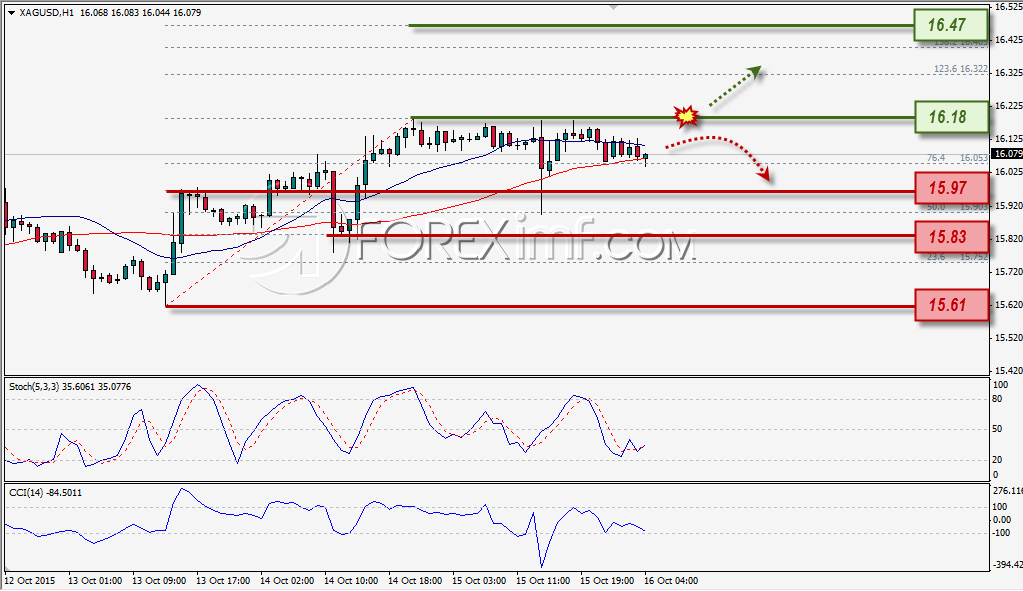Click the Fibonacci label 23.6 15.752
The width and height of the screenshot is (1023, 591).
[957, 257]
